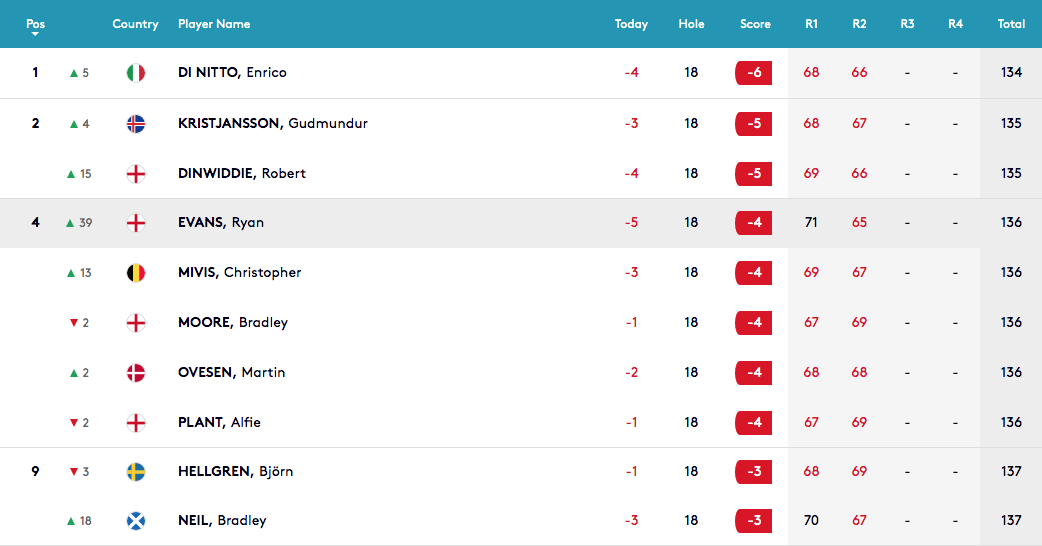The image size is (1042, 546).
Task: Sort by Pos column dropdown arrow
Action: pyautogui.click(x=35, y=34)
